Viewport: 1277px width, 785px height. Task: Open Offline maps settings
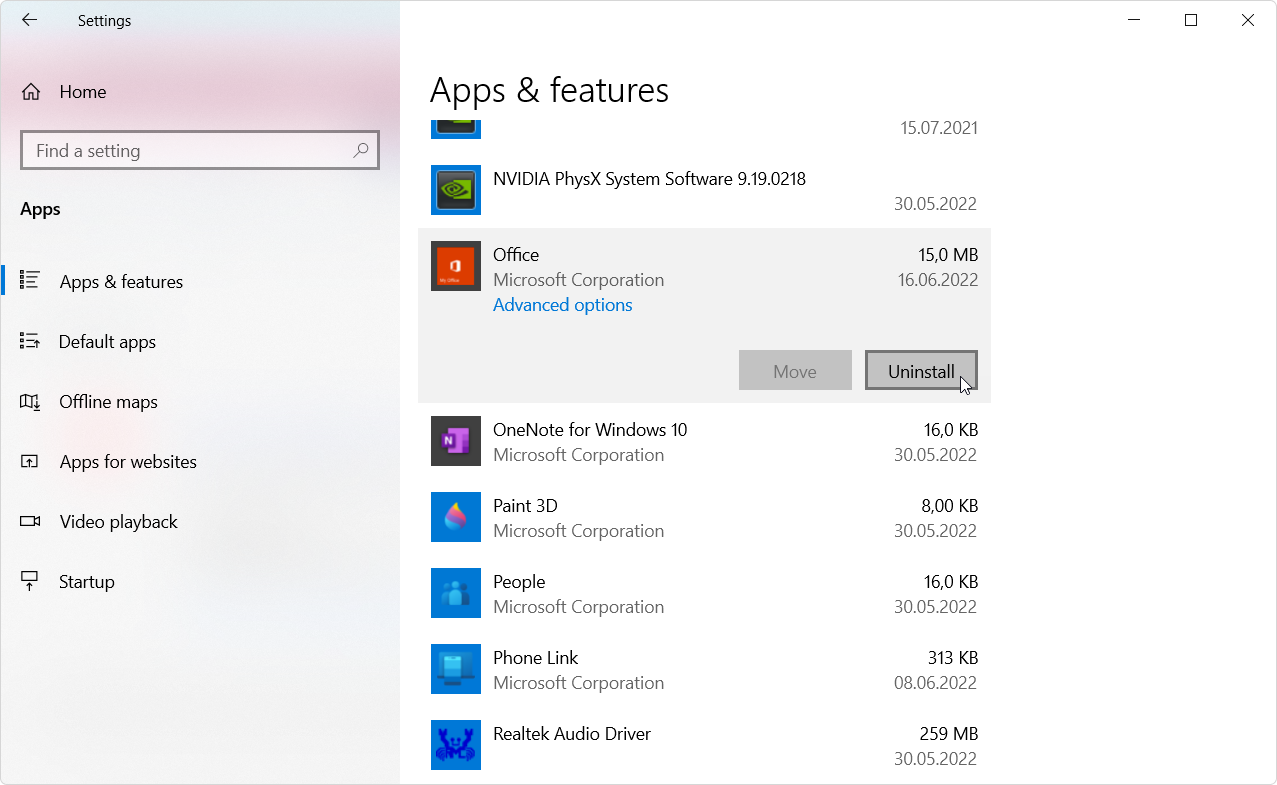pyautogui.click(x=200, y=402)
